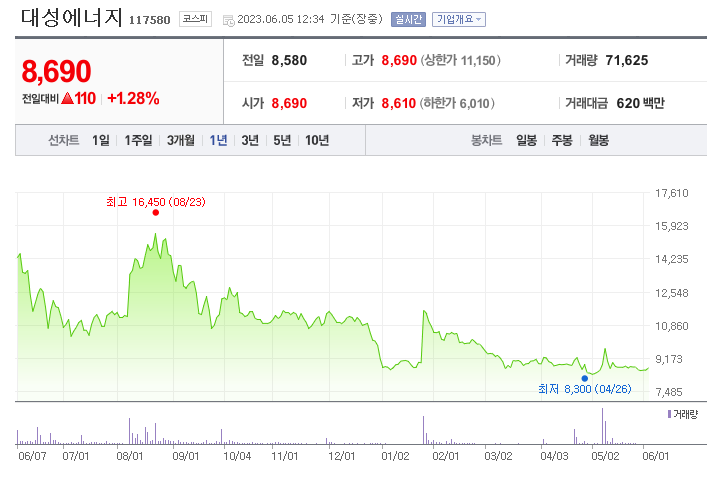The width and height of the screenshot is (707, 480).
Task: Click the 시가 8,690 value
Action: 289,104
